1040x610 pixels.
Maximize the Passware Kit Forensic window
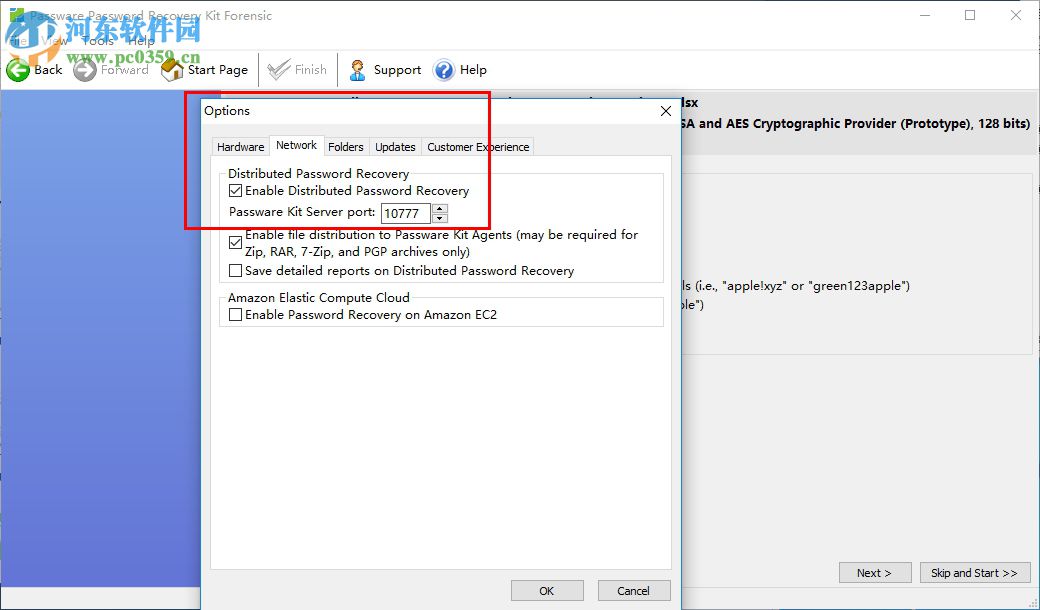[x=970, y=15]
